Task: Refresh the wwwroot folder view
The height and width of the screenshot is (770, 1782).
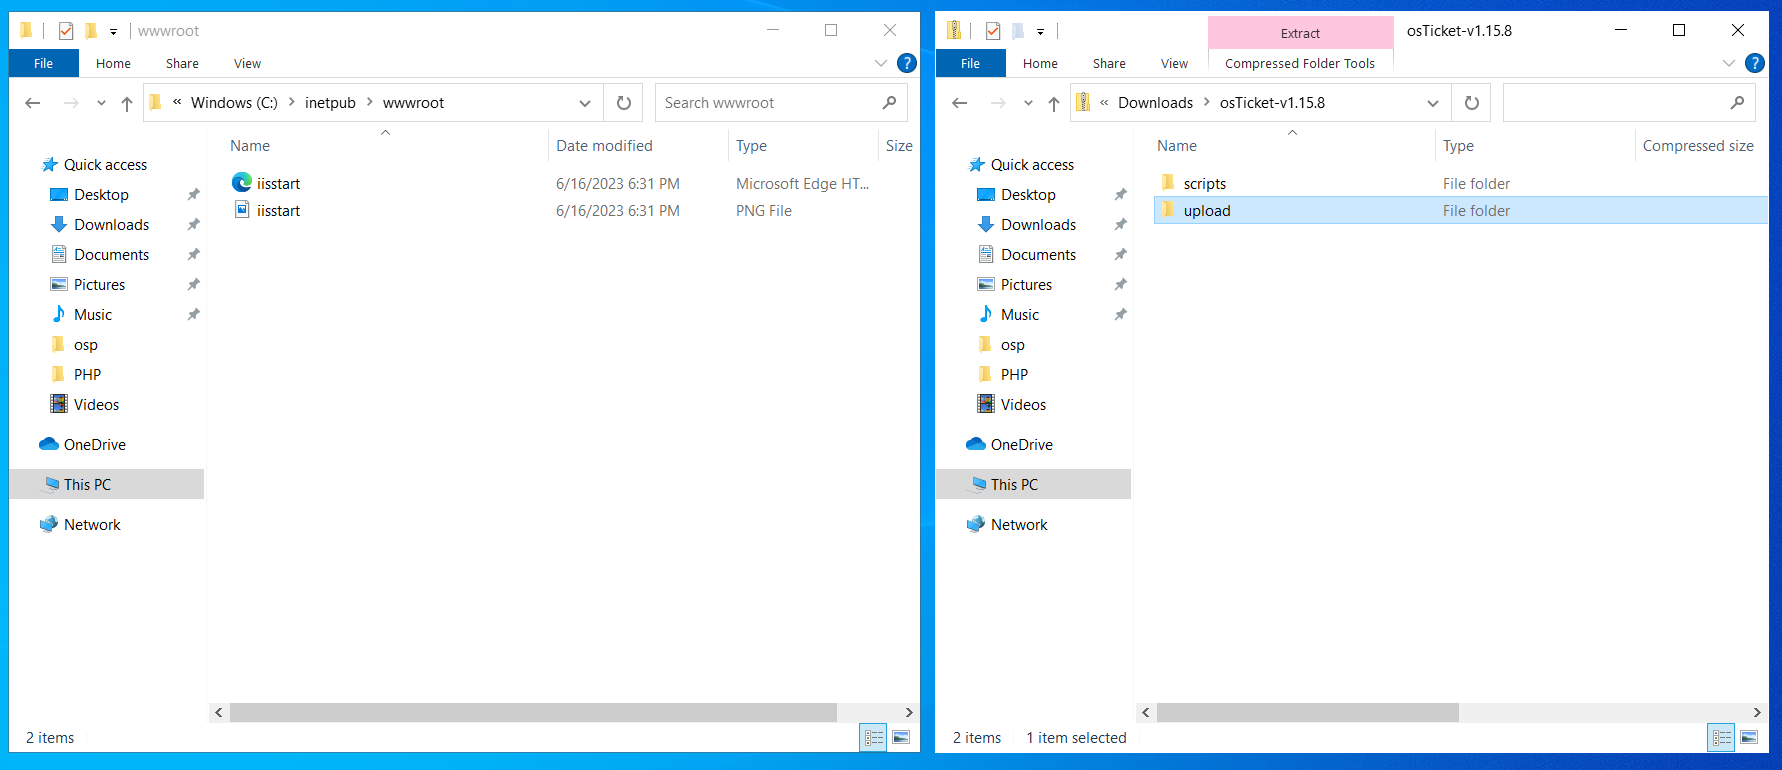Action: coord(624,103)
